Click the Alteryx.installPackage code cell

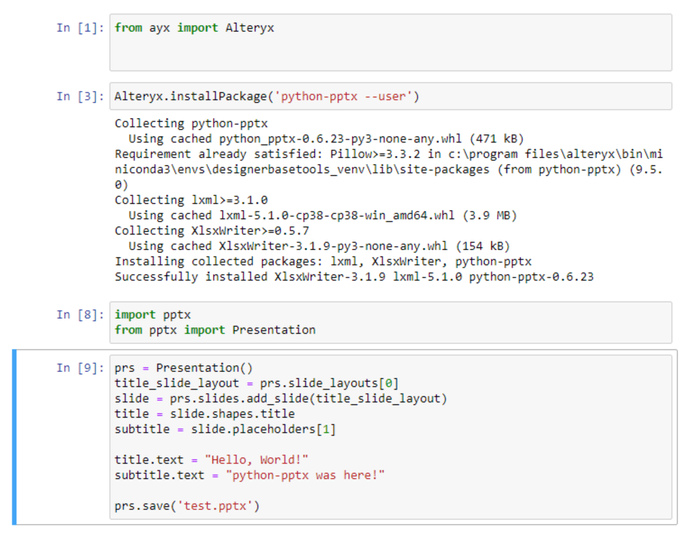[391, 96]
